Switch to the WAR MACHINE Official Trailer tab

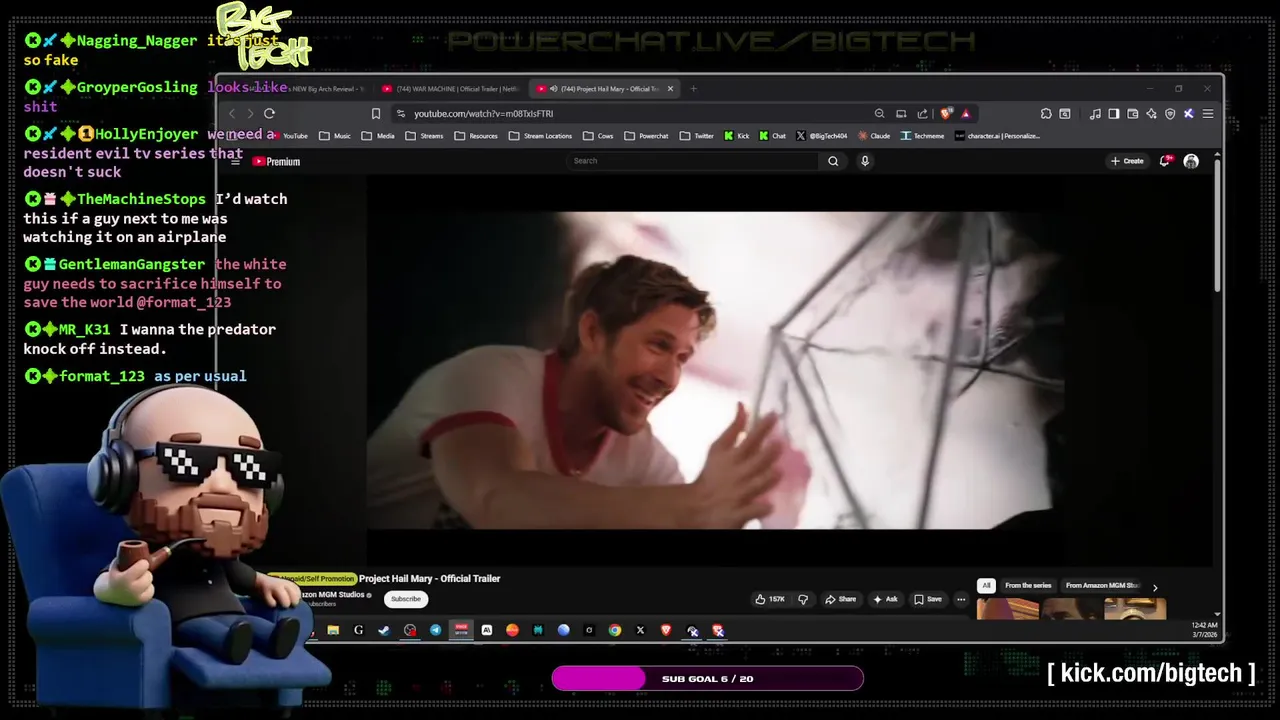point(450,89)
